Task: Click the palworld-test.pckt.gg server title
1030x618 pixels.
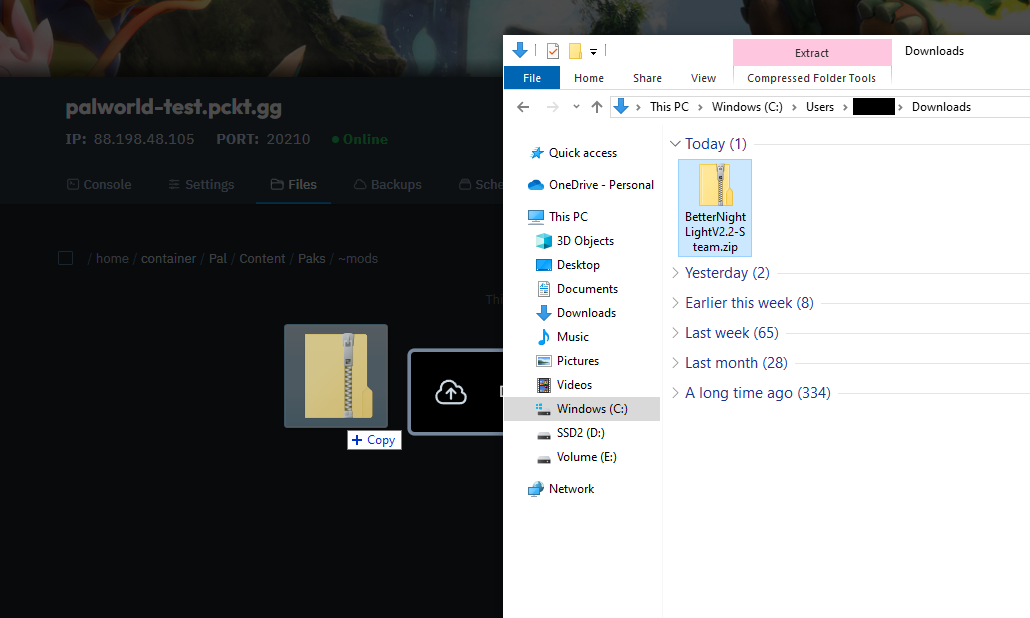Action: coord(173,107)
